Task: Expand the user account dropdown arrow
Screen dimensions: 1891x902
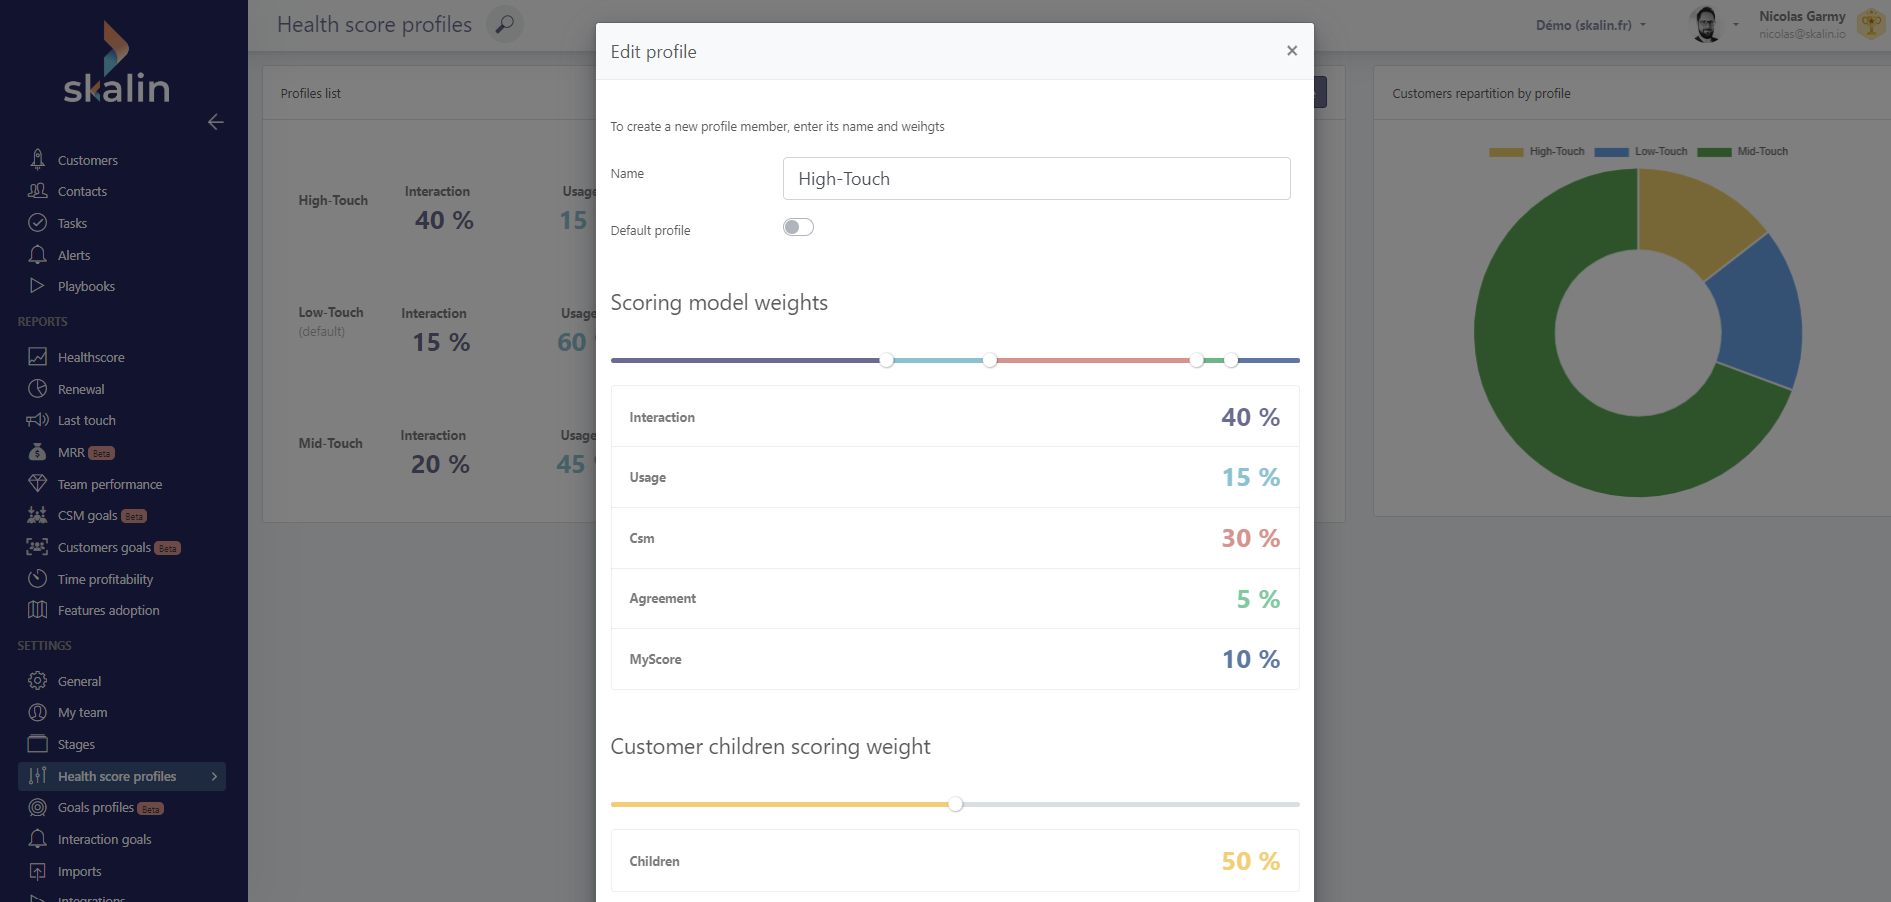Action: [x=1736, y=24]
